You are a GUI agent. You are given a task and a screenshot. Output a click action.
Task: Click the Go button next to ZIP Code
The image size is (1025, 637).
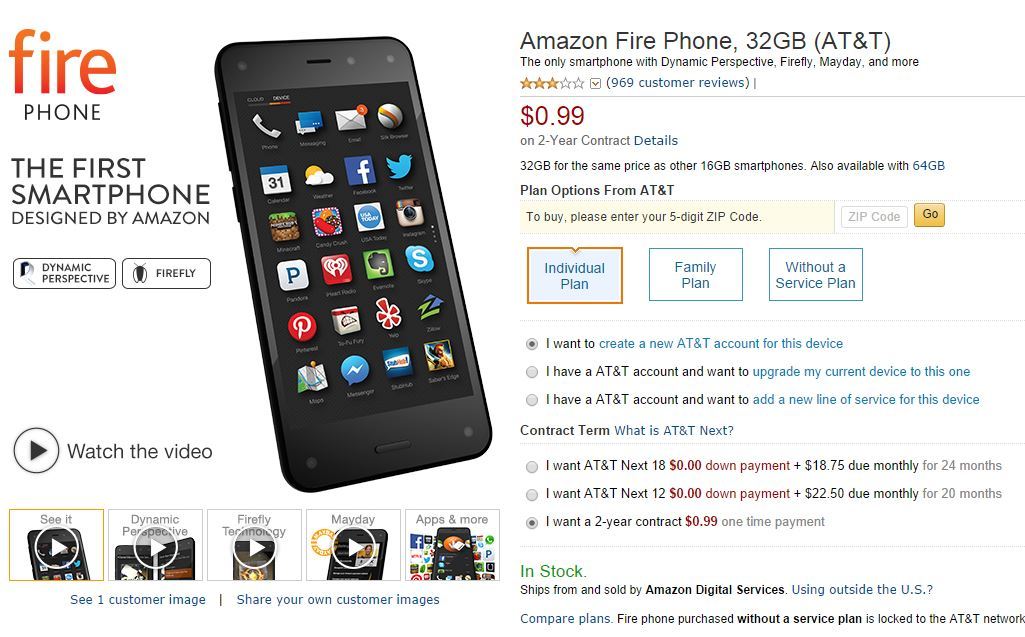pos(930,215)
